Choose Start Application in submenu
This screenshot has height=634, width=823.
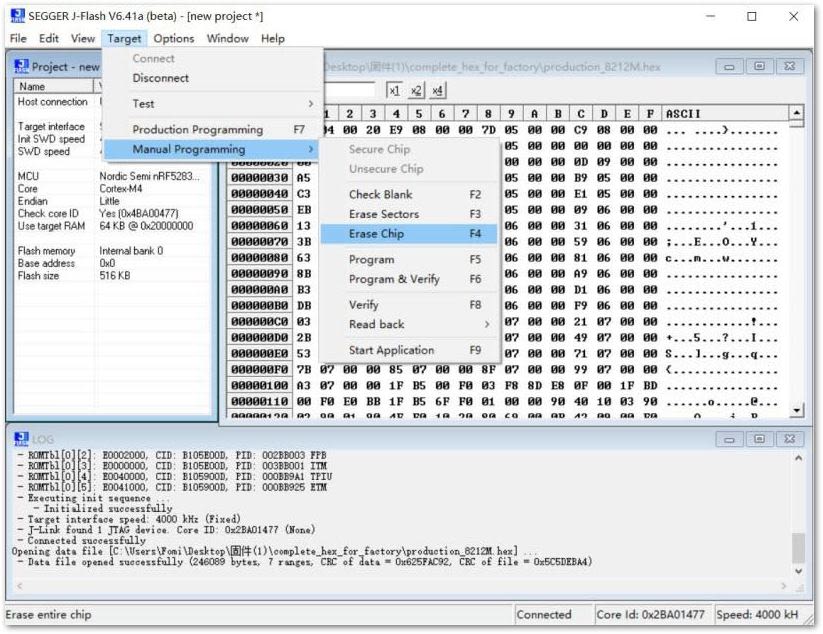(x=409, y=350)
